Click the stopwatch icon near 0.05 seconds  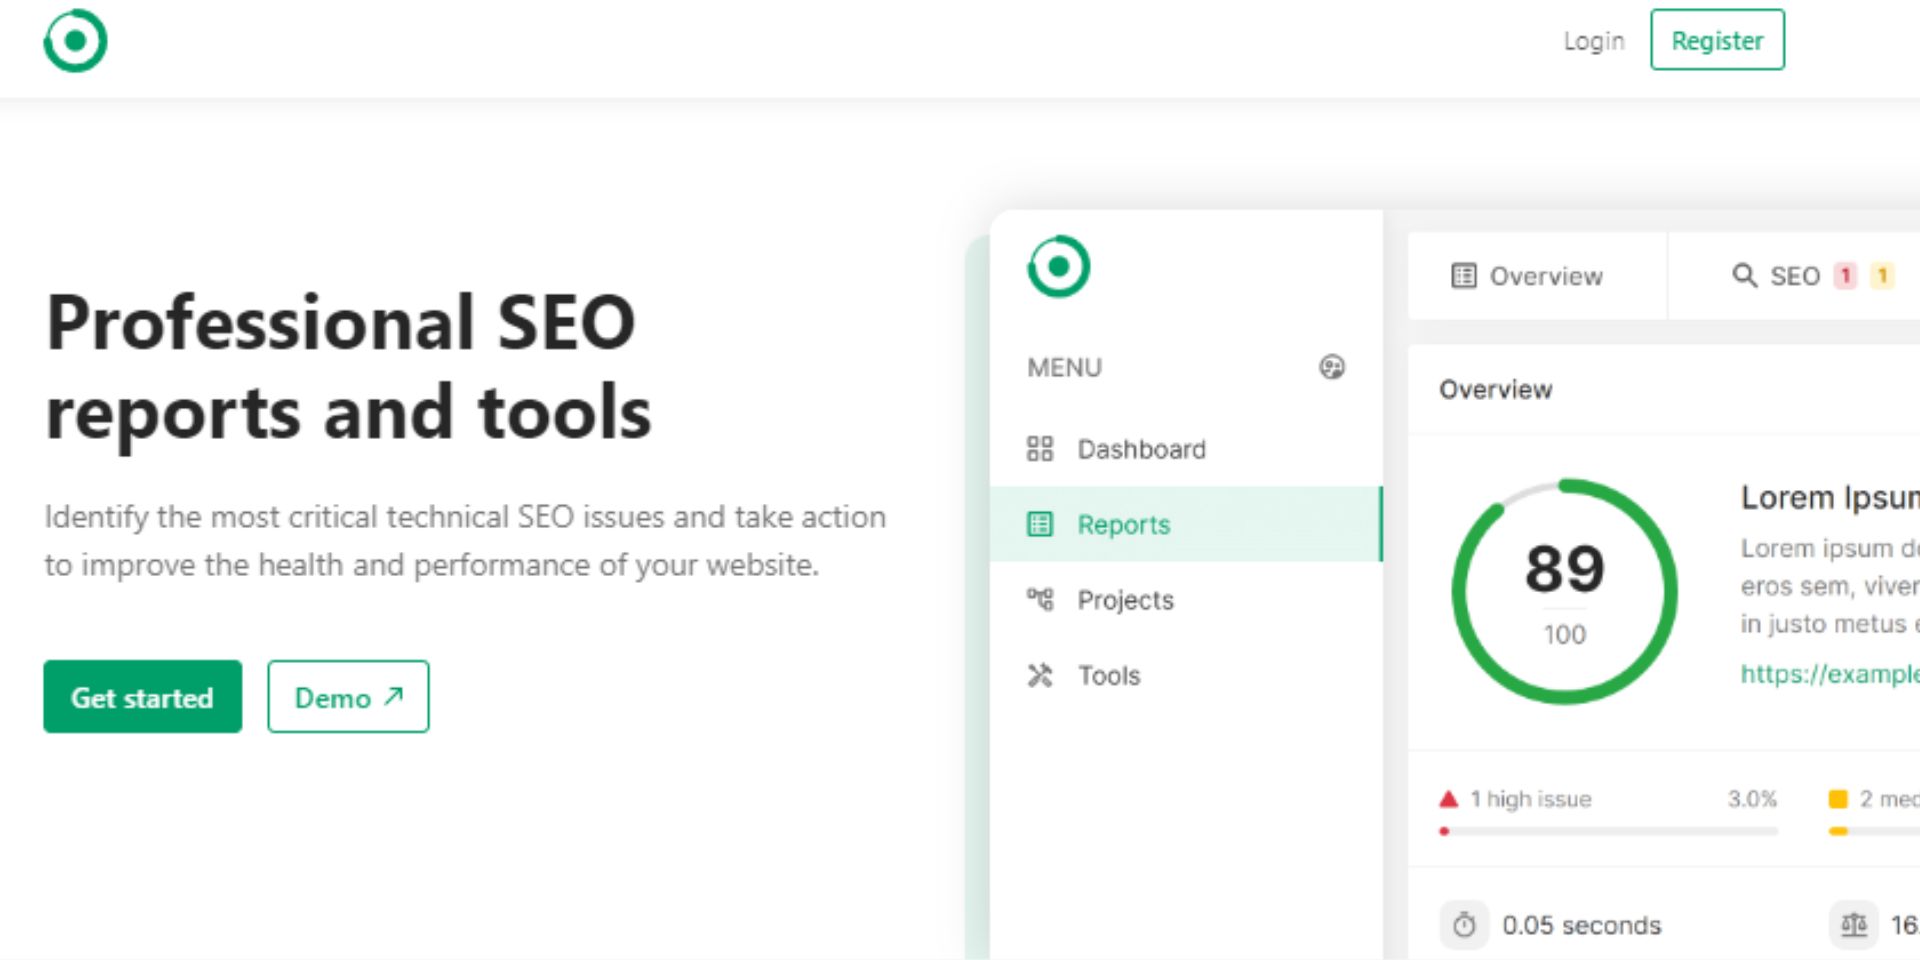[x=1464, y=925]
